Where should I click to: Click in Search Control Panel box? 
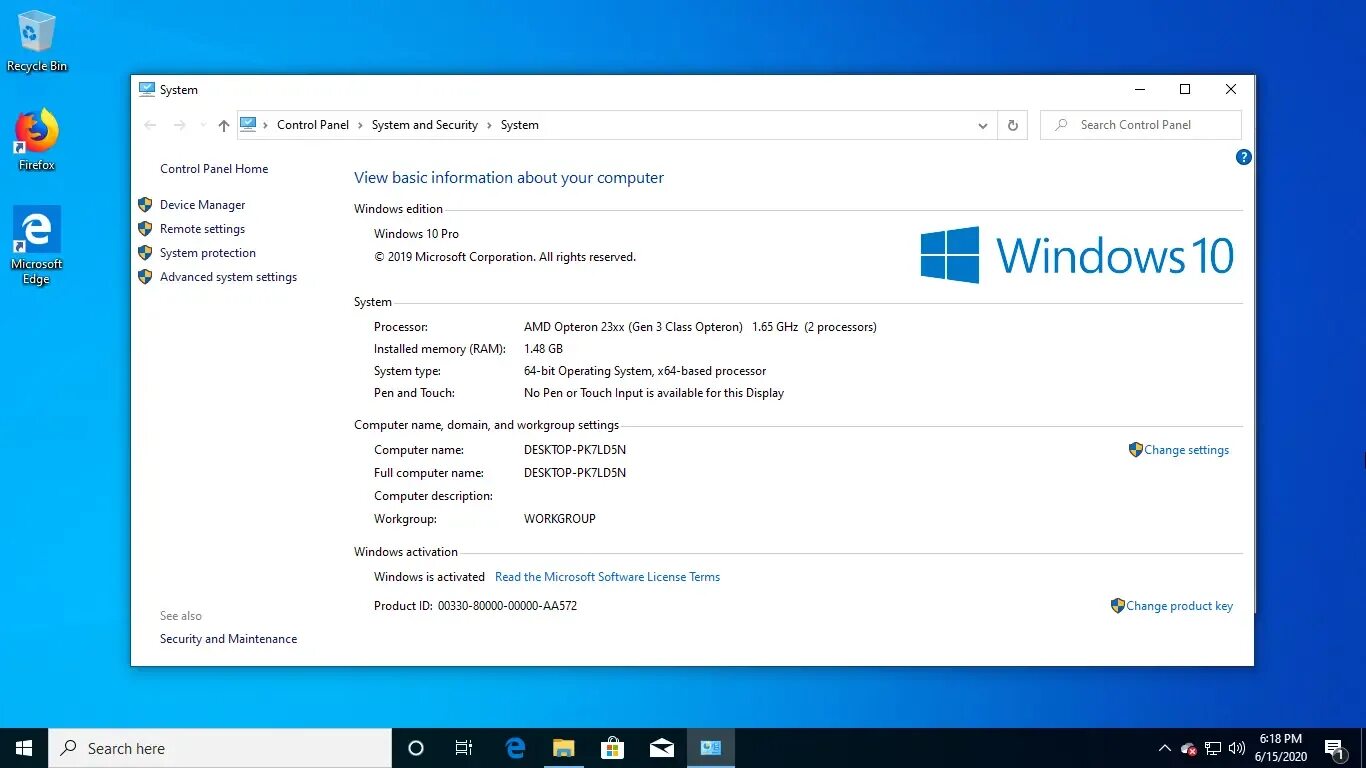(x=1141, y=125)
